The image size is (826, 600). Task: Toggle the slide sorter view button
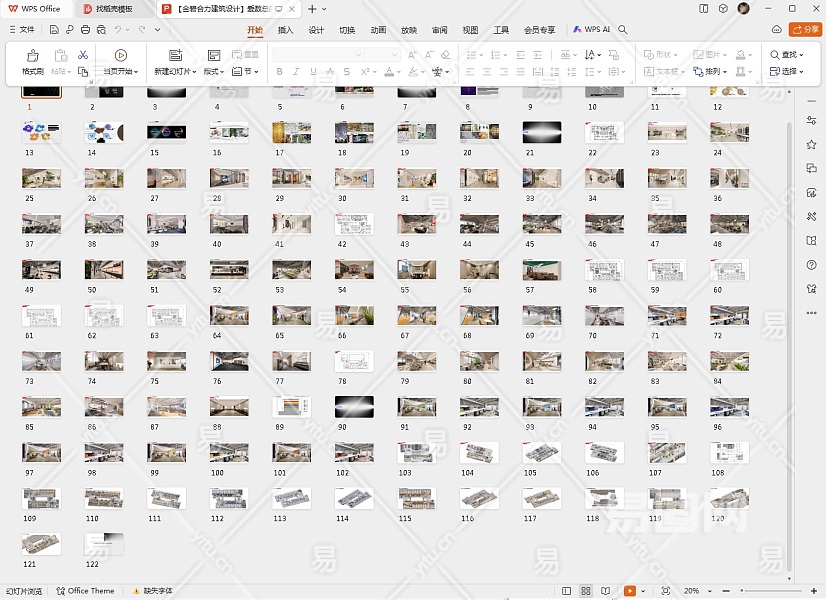click(586, 591)
